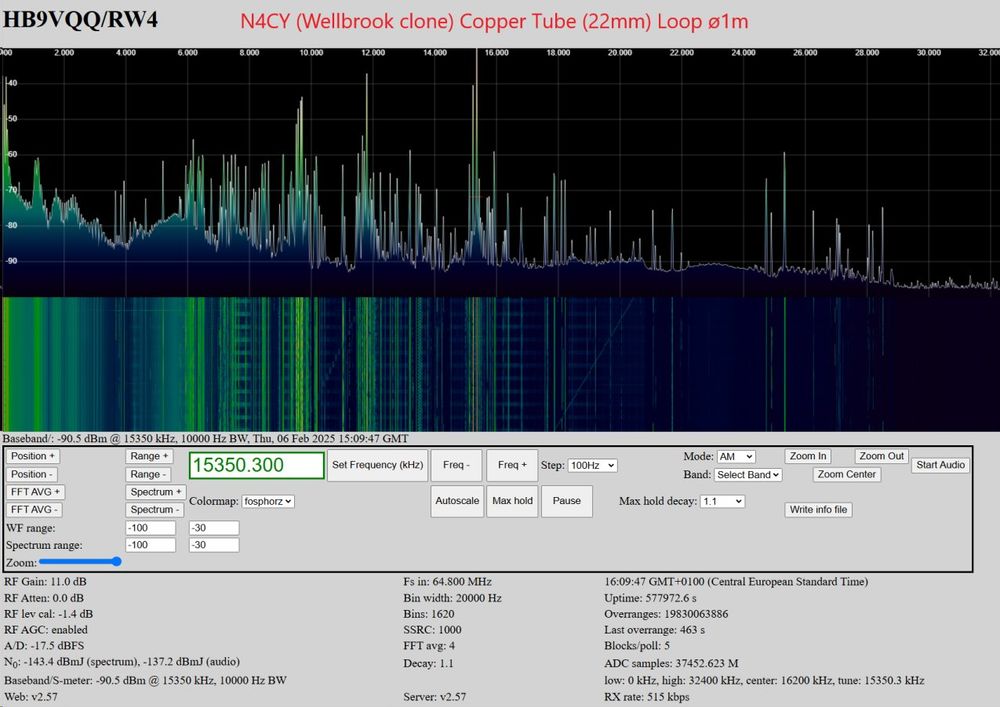Click the RF AGC: enabled readout
Screen dimensions: 1000x707
point(46,630)
